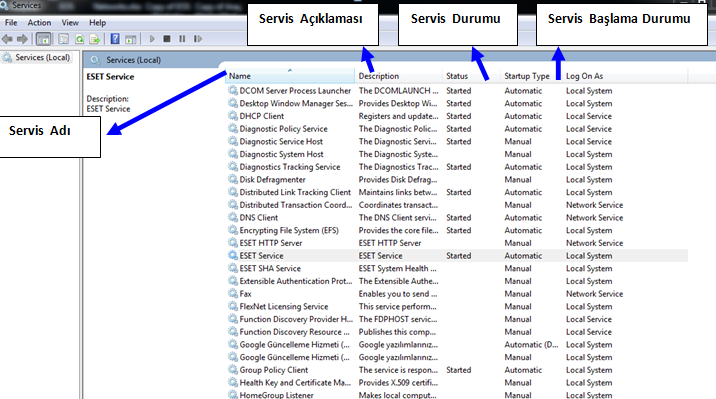Click the gear icon beside ESET SHA Service
This screenshot has height=399, width=716.
click(x=233, y=268)
